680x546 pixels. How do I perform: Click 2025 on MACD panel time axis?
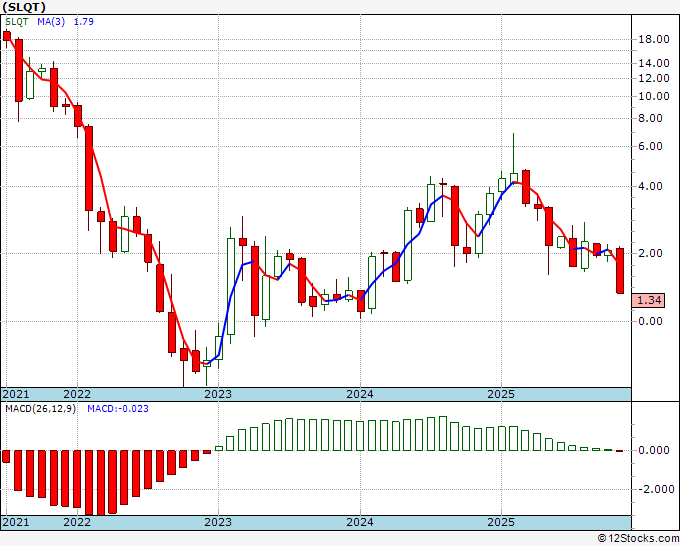(x=501, y=522)
